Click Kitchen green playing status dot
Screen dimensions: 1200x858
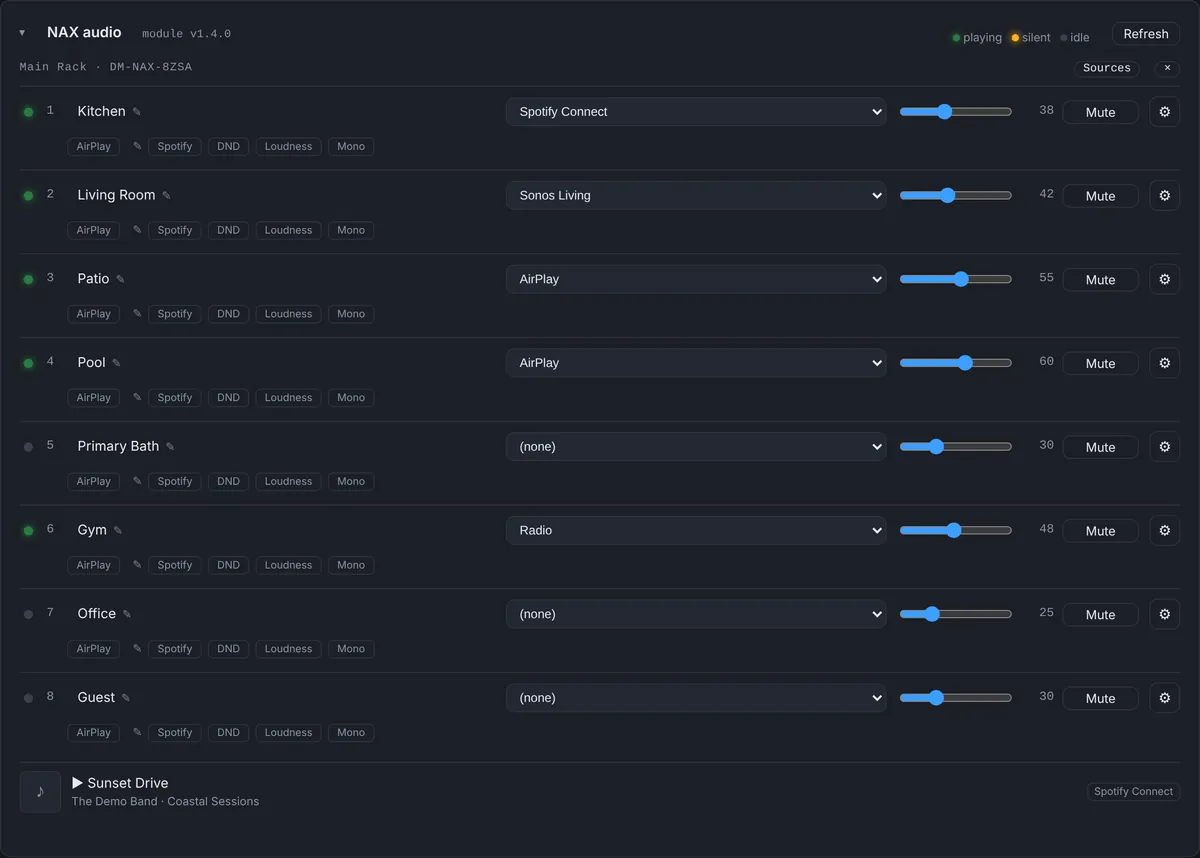coord(28,112)
